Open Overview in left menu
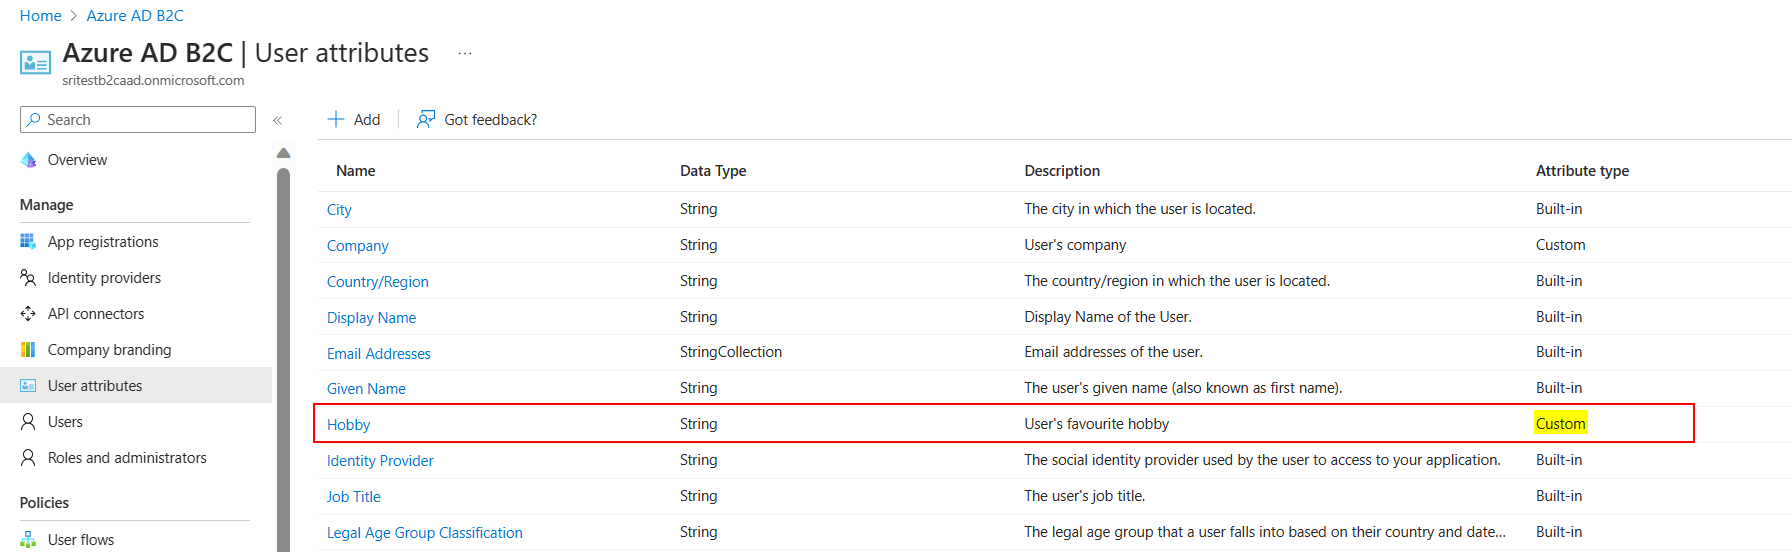This screenshot has height=552, width=1792. [x=77, y=160]
